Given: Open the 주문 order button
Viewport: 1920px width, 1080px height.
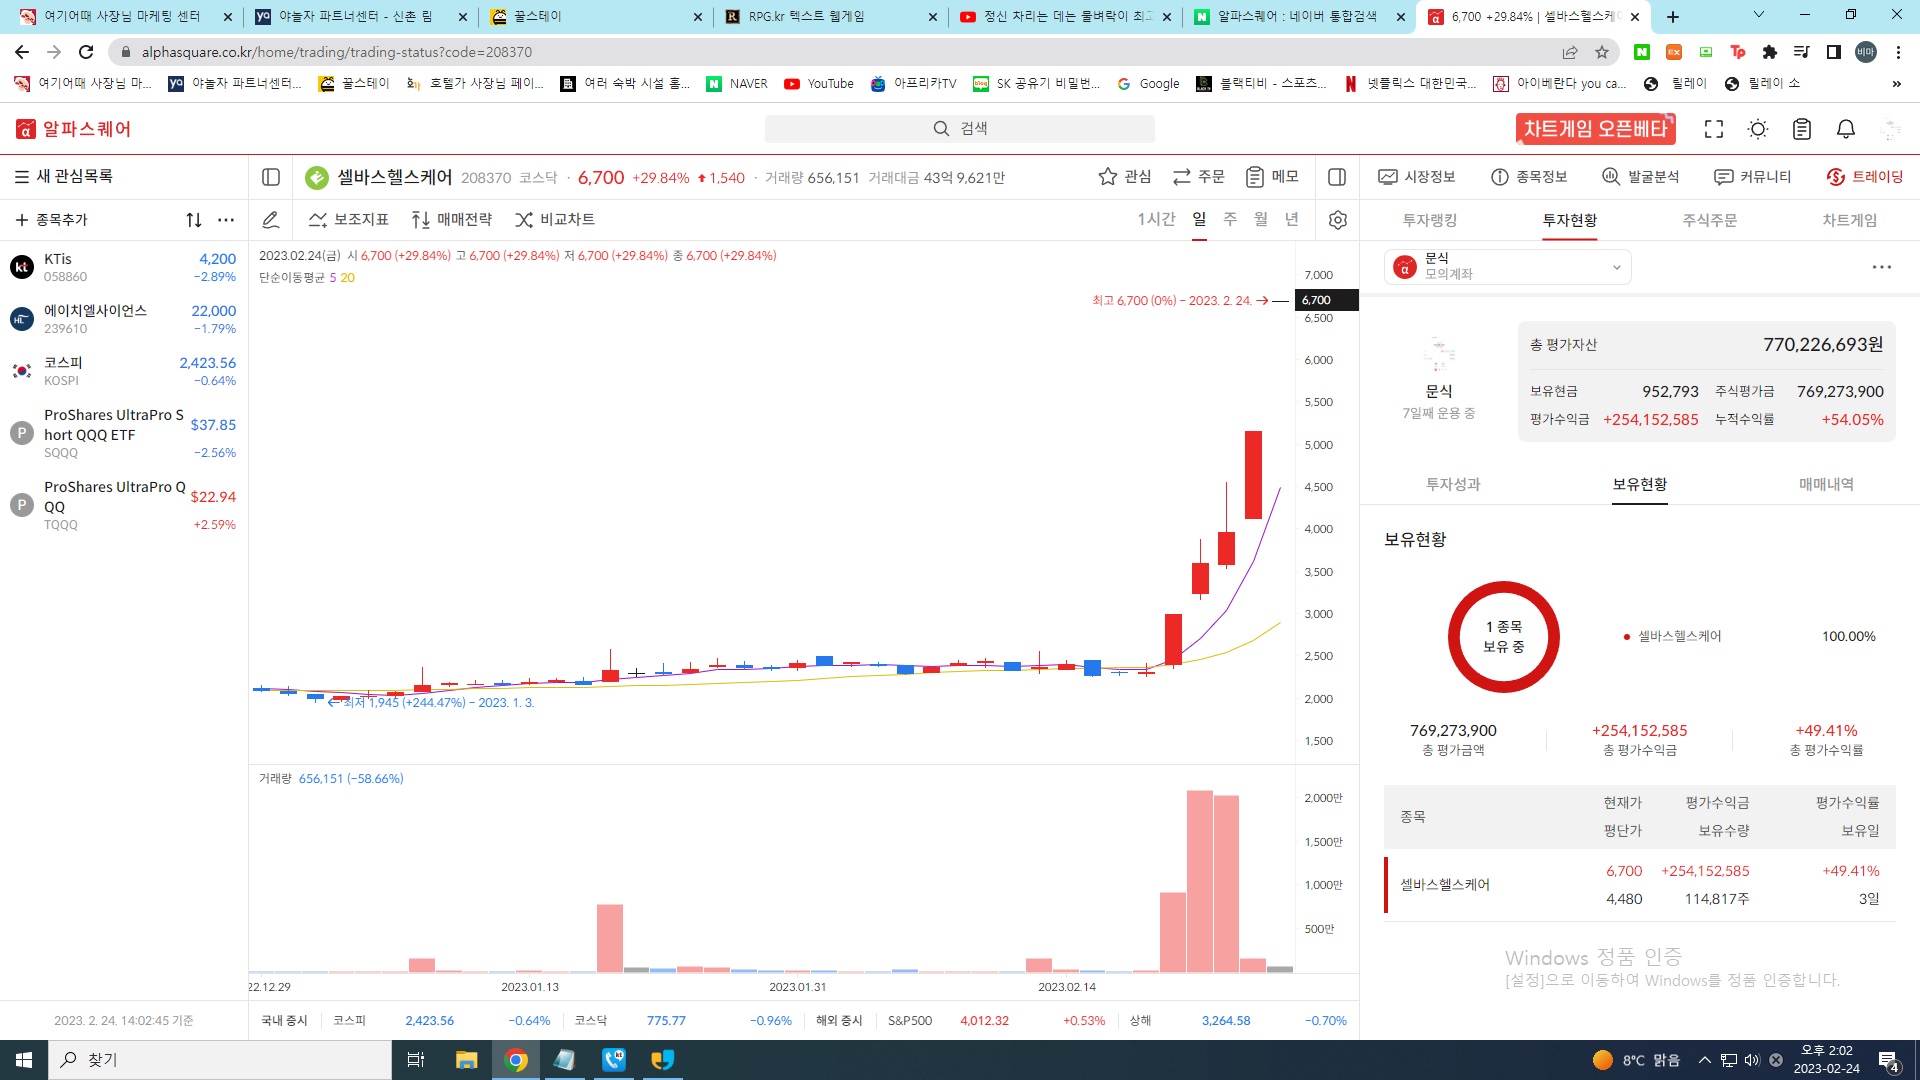Looking at the screenshot, I should point(1199,177).
